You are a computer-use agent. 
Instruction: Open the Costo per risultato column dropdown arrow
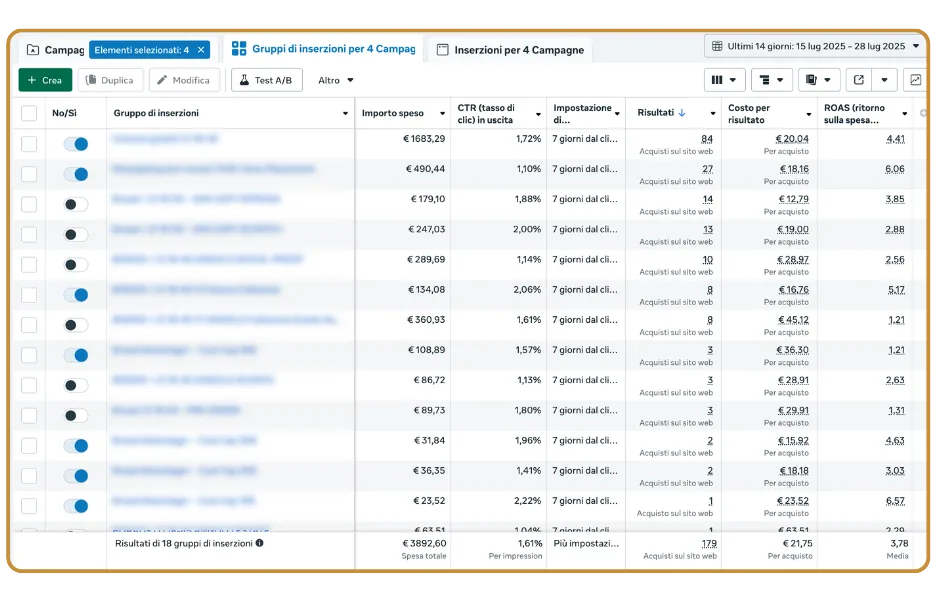coord(809,114)
